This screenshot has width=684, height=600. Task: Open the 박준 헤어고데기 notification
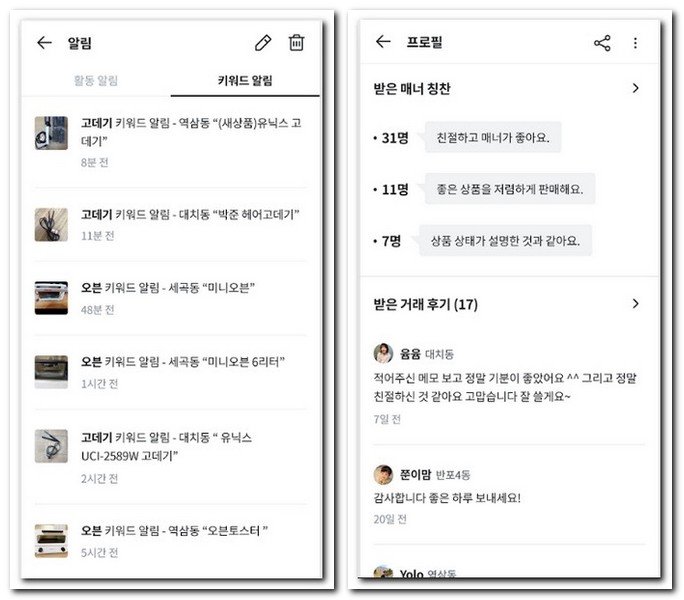[171, 225]
